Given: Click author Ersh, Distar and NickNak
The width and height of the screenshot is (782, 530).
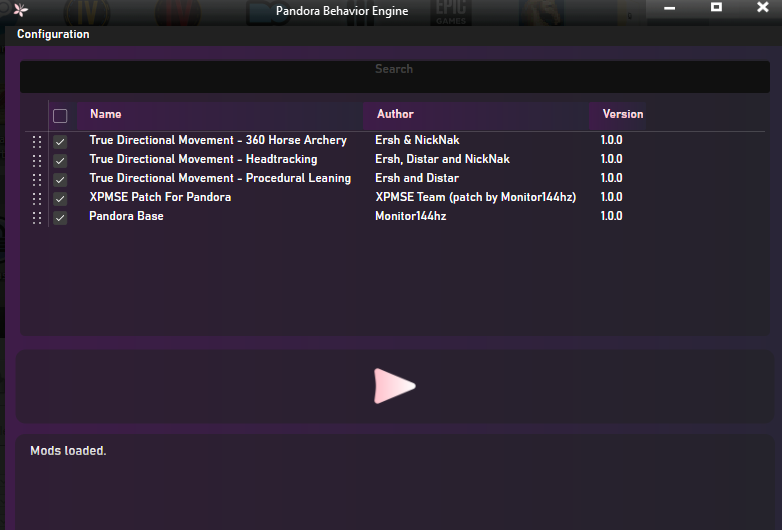Looking at the screenshot, I should point(442,159).
